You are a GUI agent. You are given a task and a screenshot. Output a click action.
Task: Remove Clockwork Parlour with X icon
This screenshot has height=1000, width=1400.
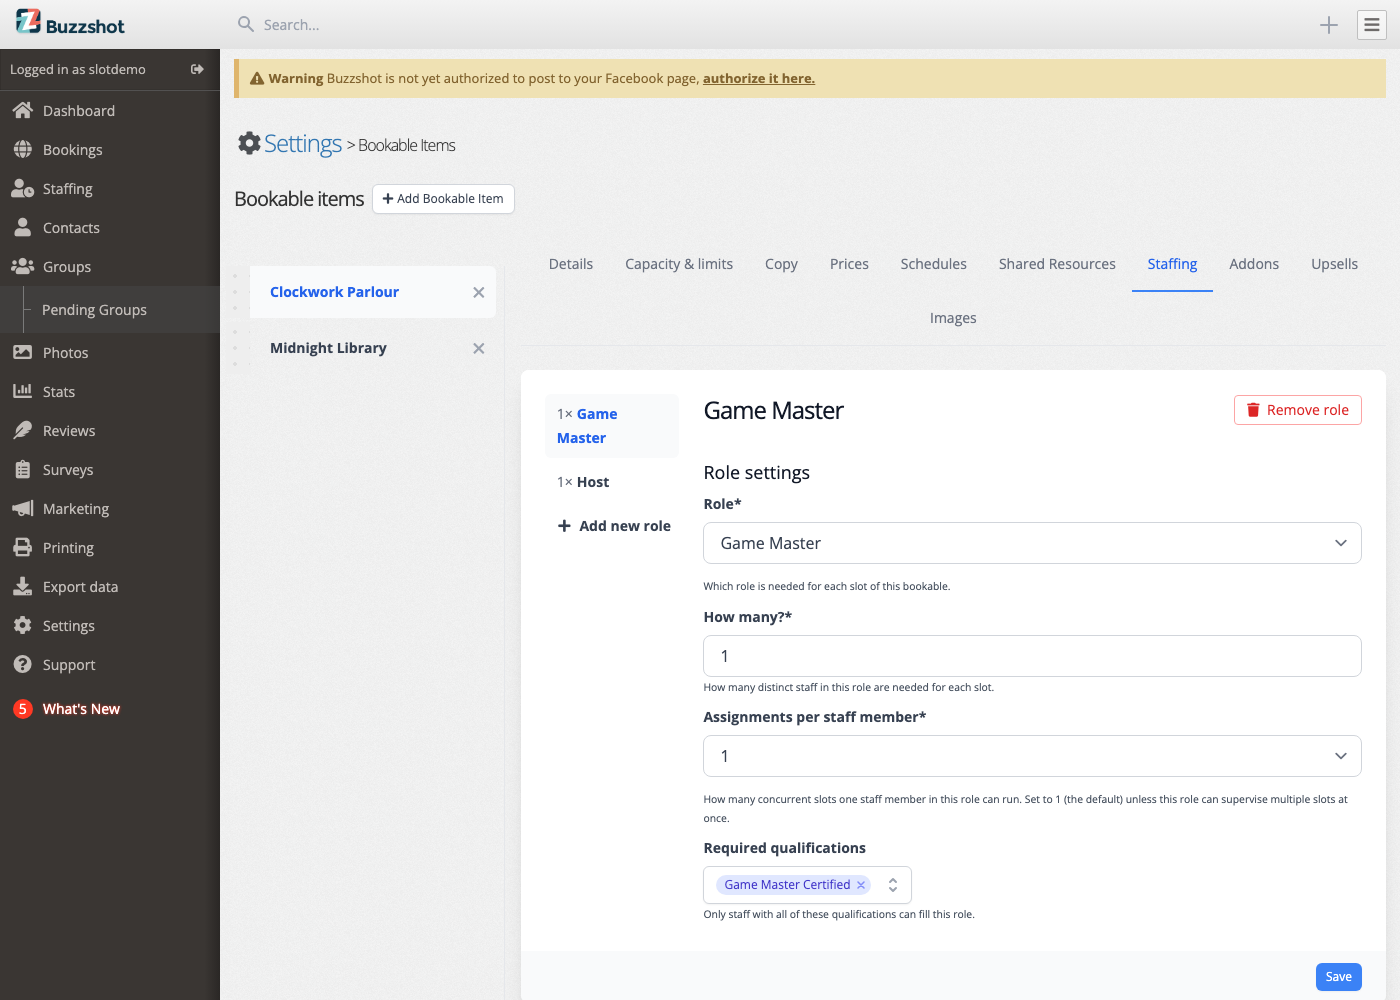(x=478, y=292)
